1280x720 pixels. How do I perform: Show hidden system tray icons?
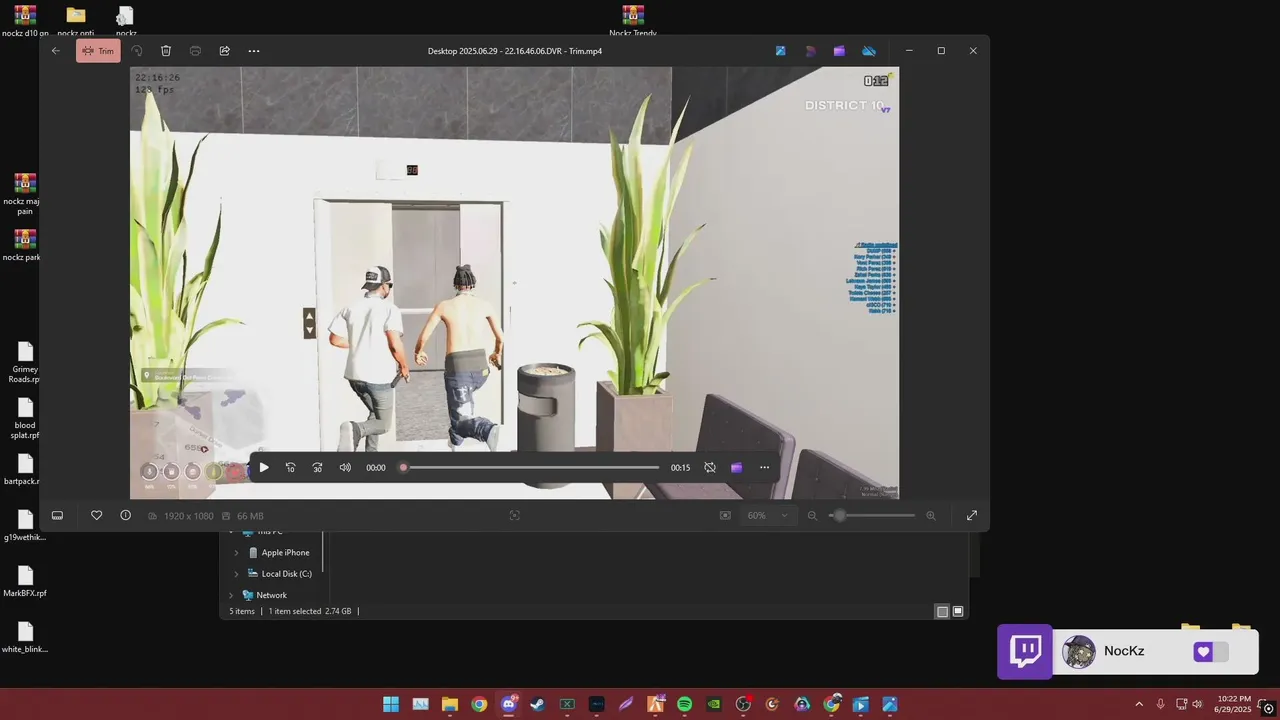point(1139,704)
